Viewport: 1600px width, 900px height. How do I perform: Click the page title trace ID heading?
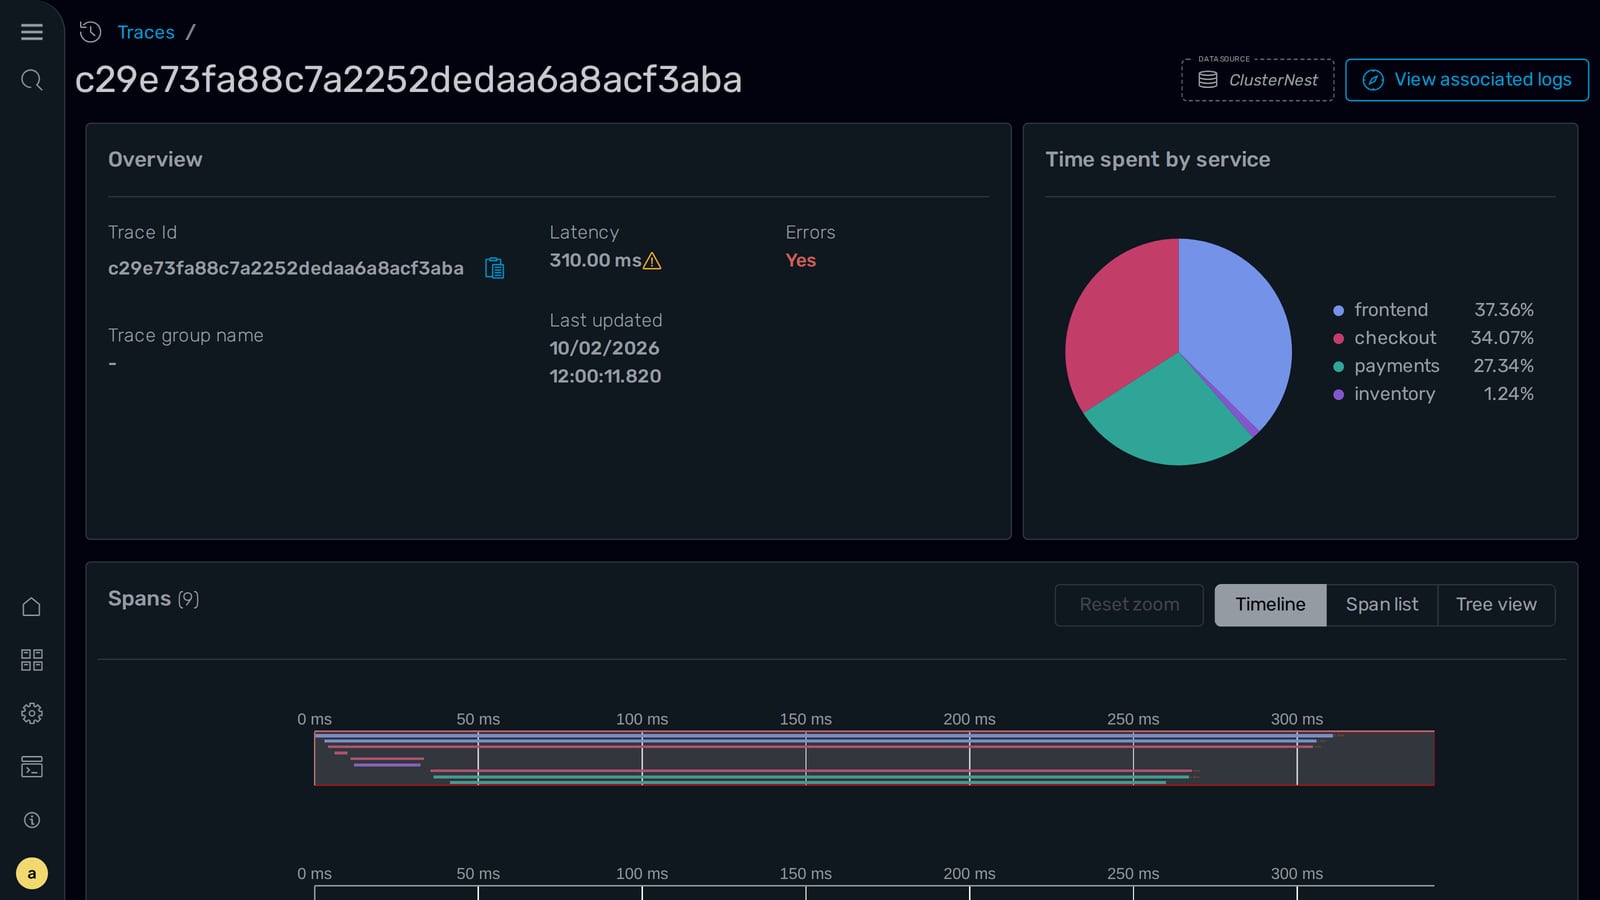[408, 80]
